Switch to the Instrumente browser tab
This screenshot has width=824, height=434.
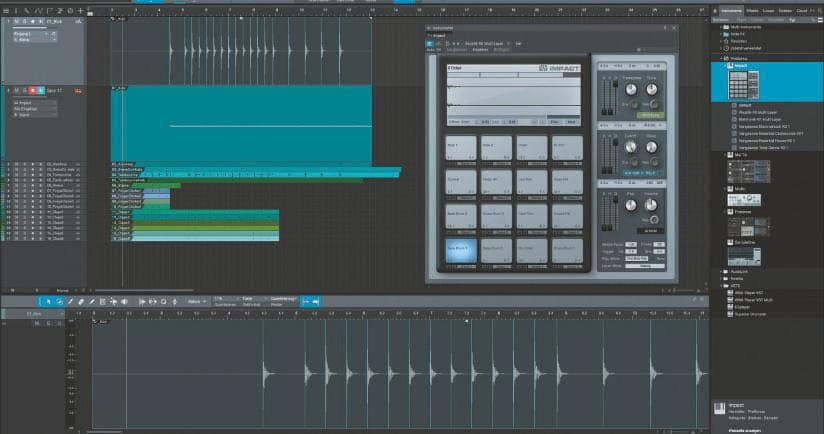[x=732, y=11]
